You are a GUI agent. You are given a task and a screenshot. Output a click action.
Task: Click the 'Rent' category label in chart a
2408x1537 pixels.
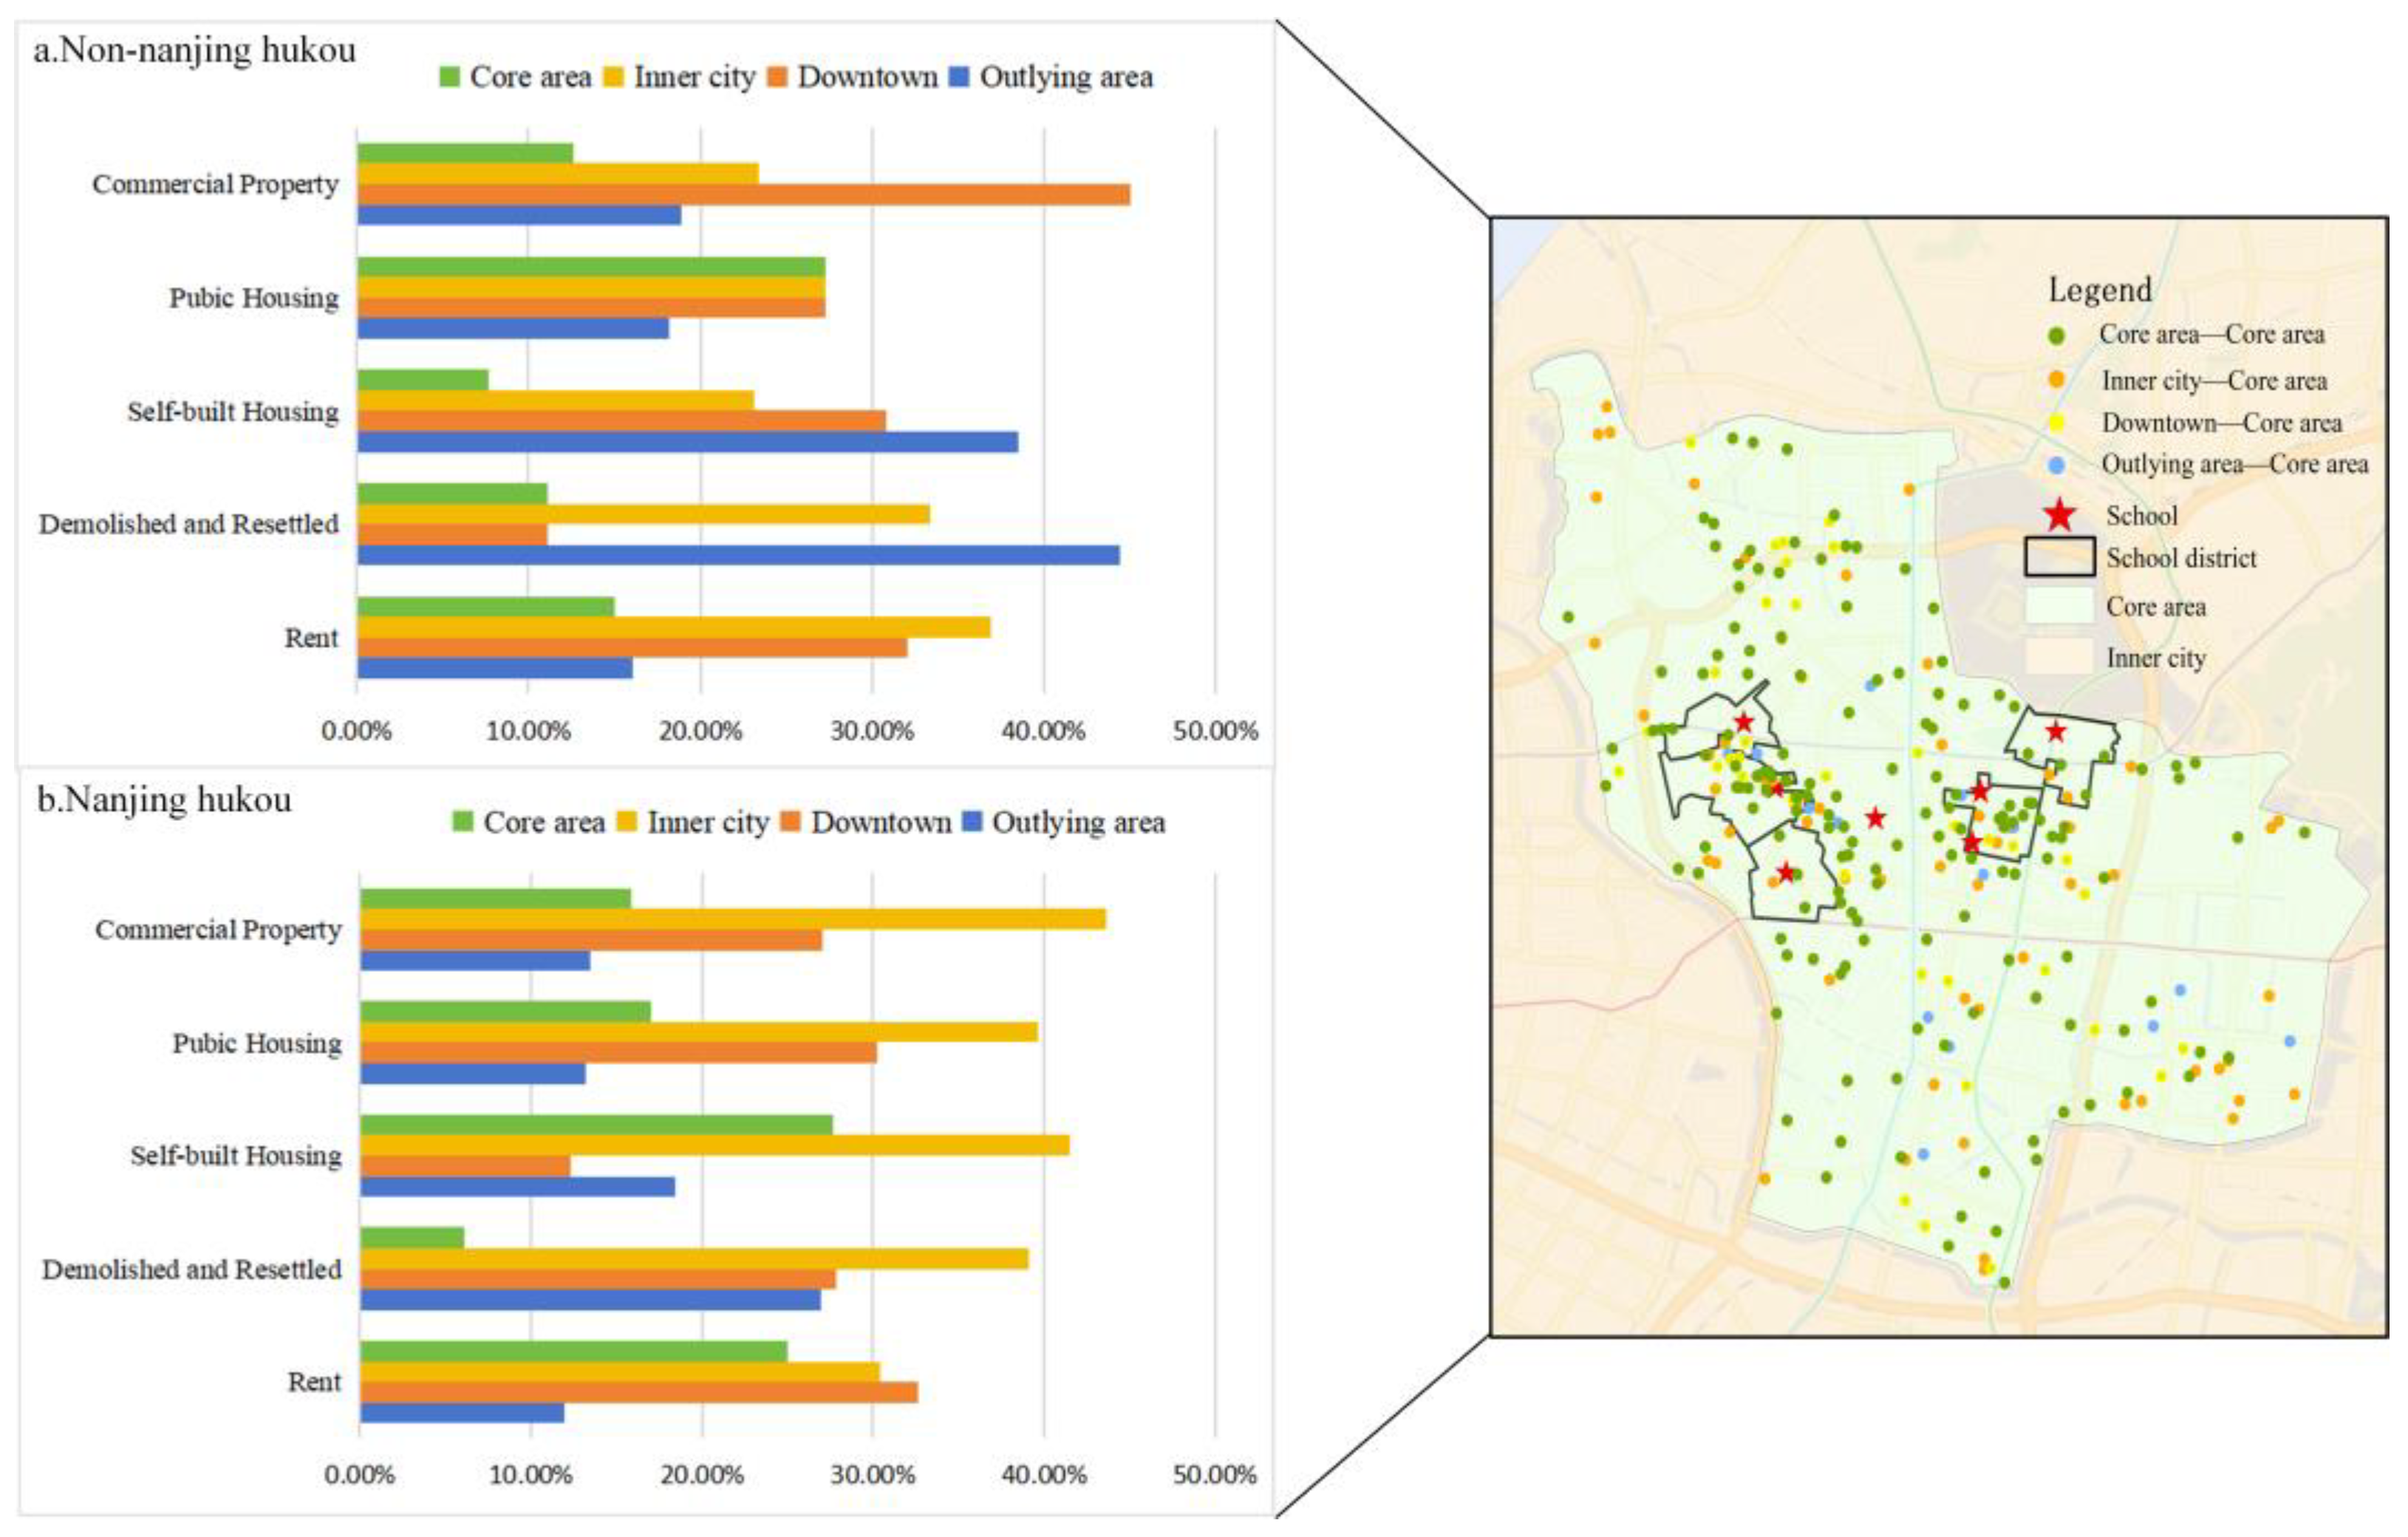pos(311,638)
